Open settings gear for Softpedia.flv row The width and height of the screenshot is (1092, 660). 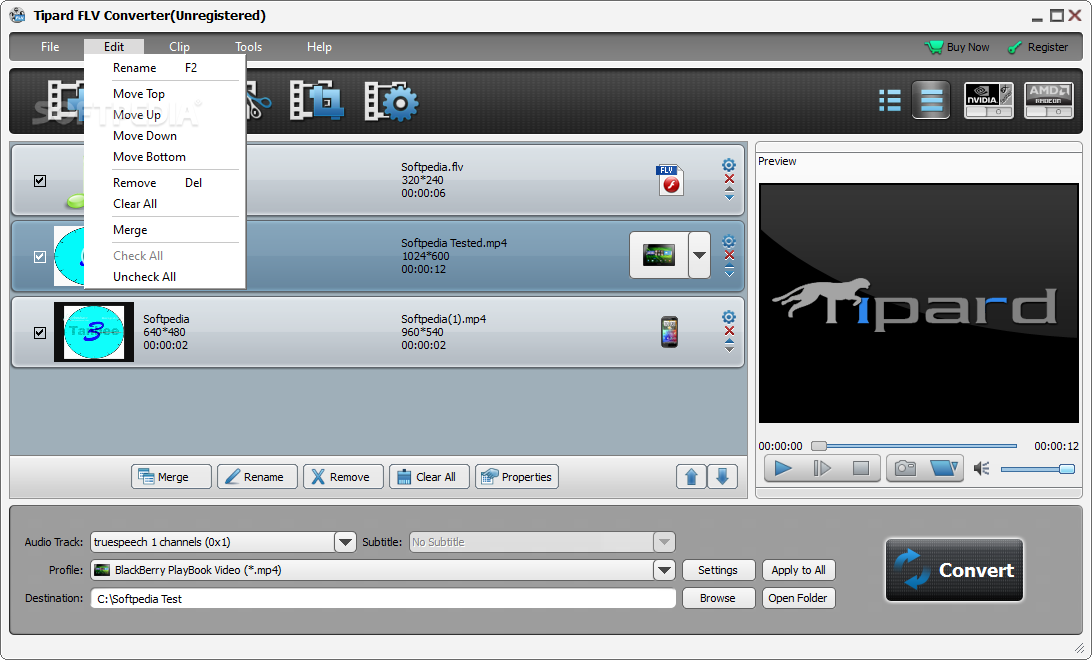point(728,165)
